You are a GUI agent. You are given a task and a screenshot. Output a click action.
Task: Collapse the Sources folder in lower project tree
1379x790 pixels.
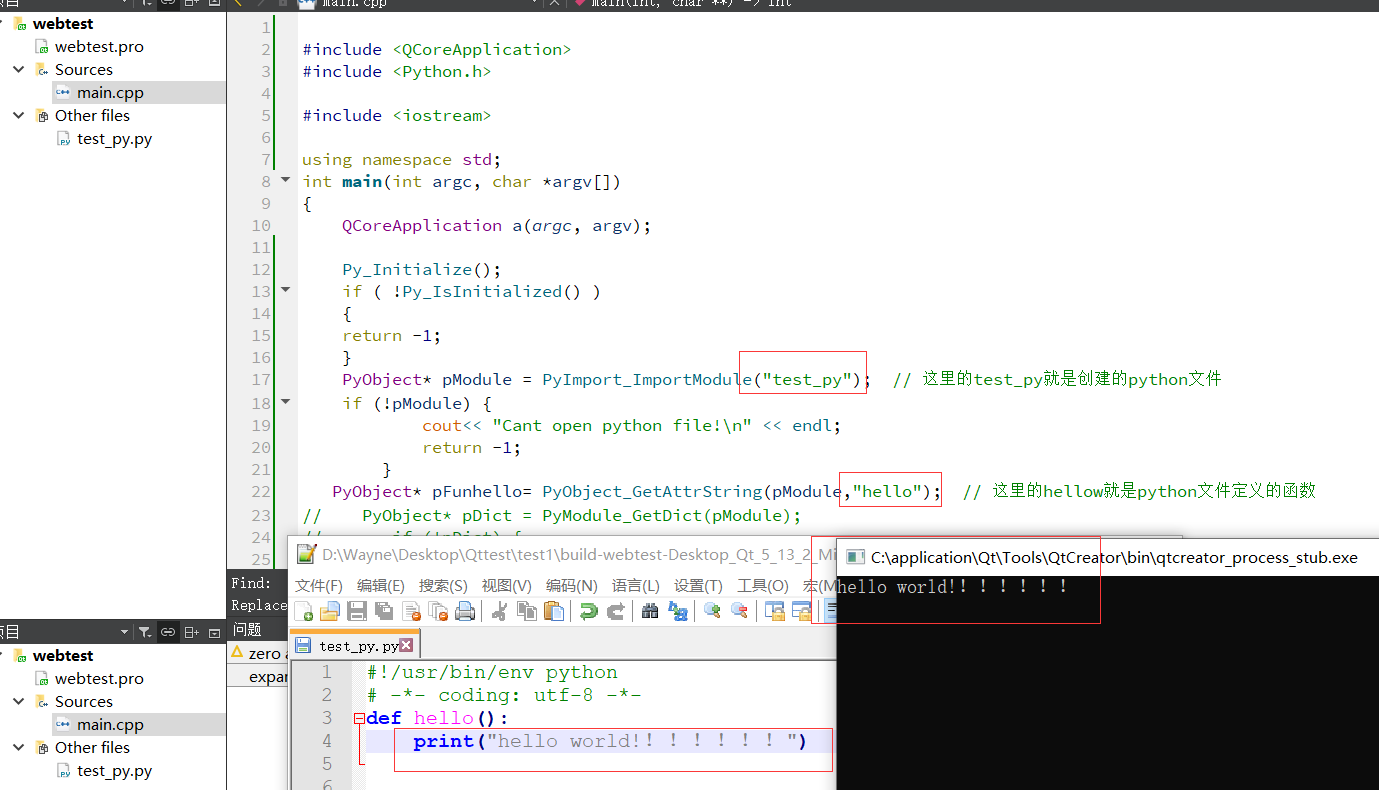pos(18,701)
